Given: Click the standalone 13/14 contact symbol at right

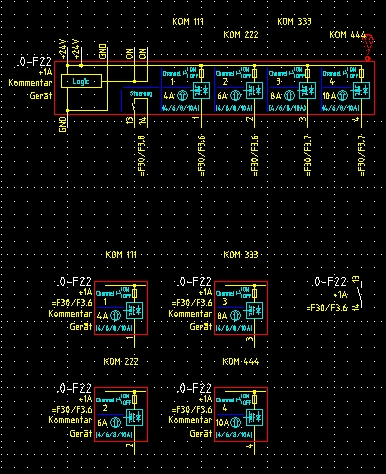Looking at the screenshot, I should [x=358, y=293].
